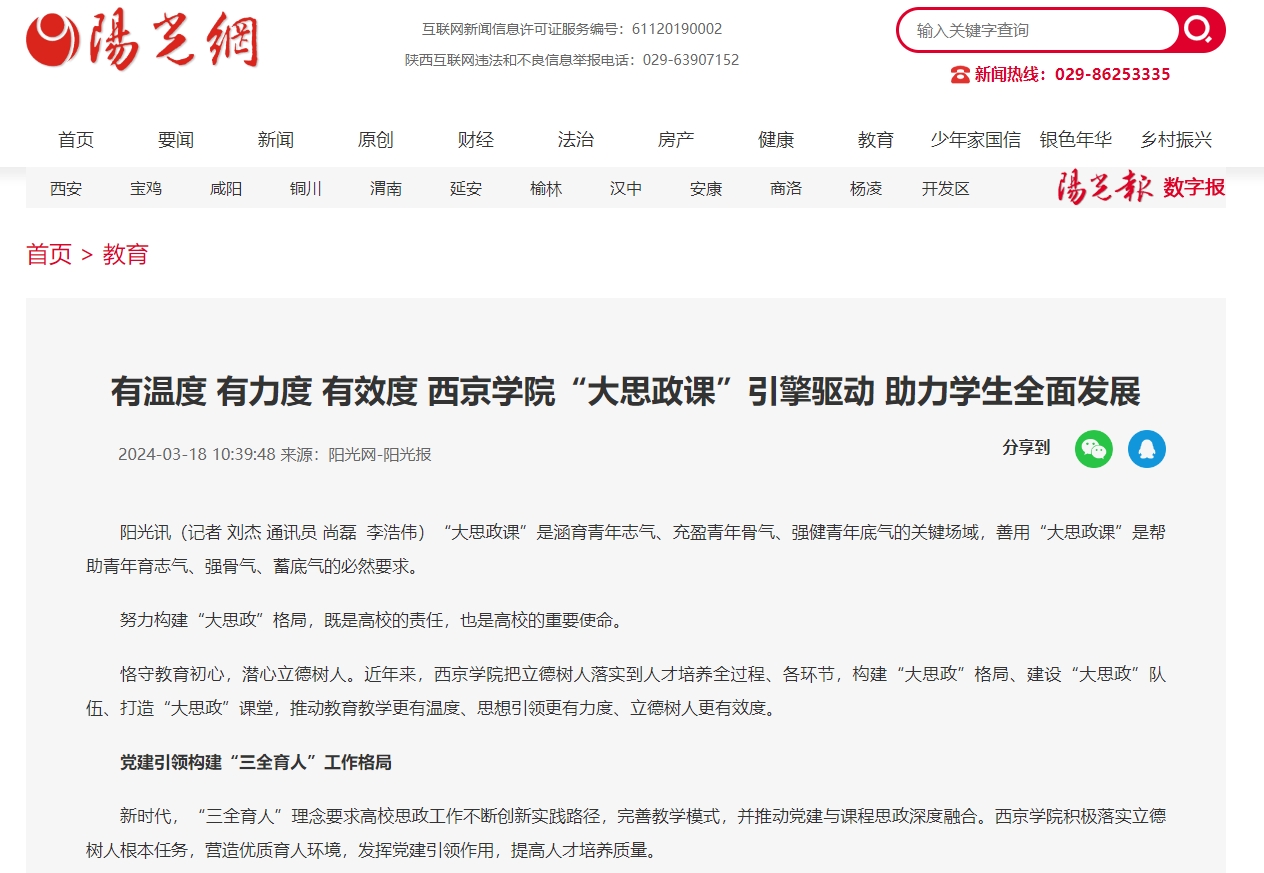
Task: Open the 少年家国信 section
Action: click(976, 140)
